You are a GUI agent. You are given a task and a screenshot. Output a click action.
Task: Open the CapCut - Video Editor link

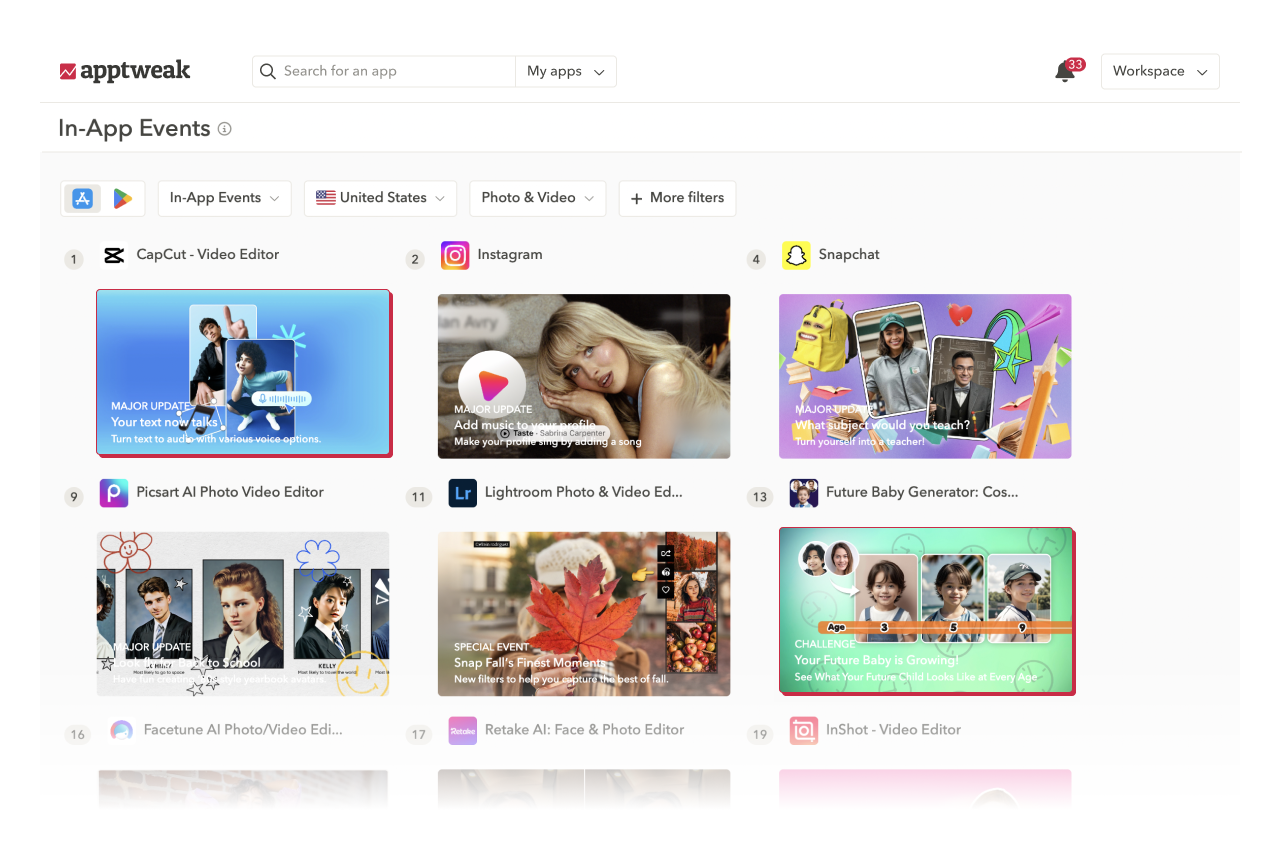pyautogui.click(x=208, y=255)
